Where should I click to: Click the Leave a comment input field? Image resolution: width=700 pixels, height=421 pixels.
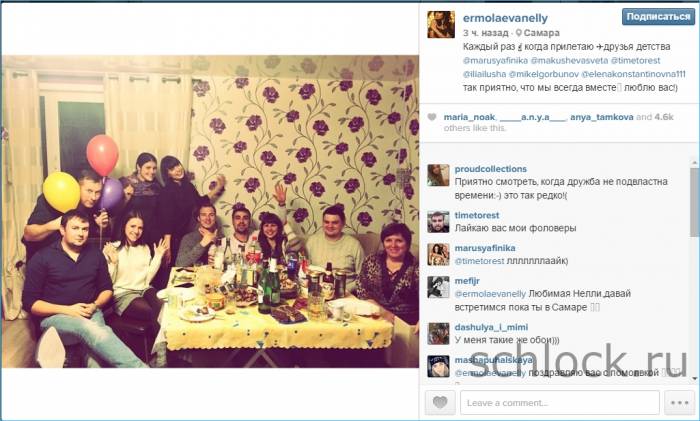pos(560,403)
